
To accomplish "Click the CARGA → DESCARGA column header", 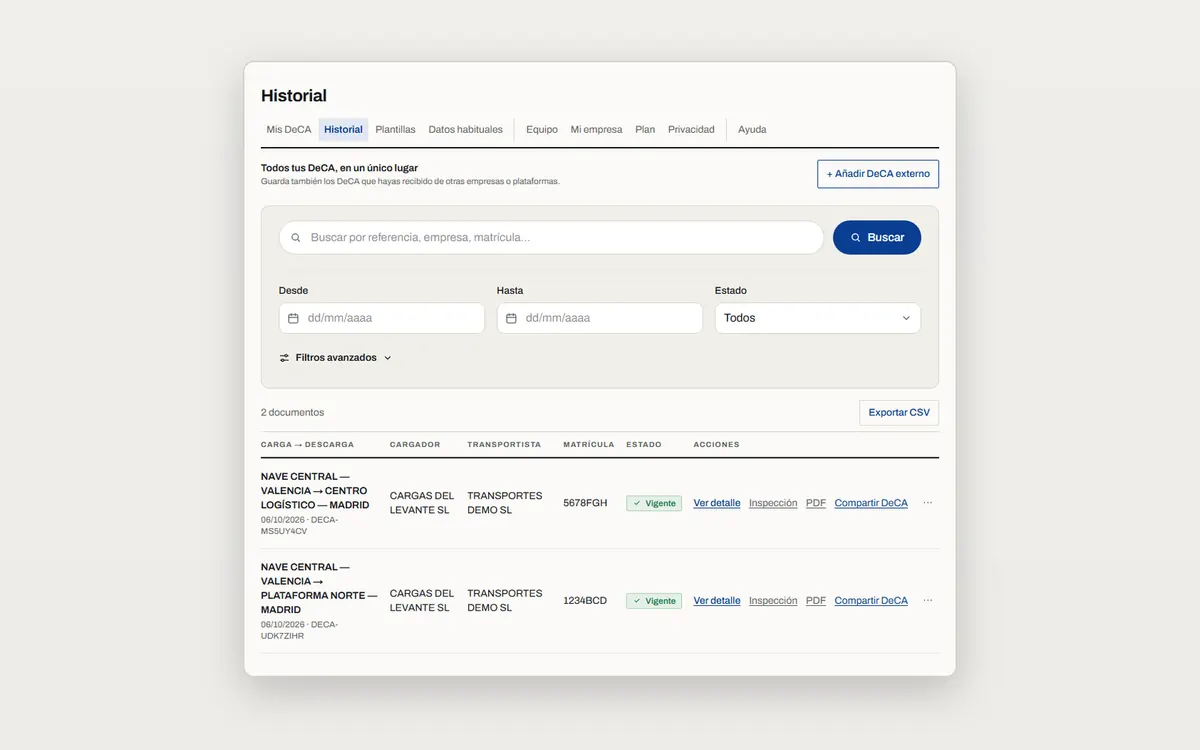I will (x=307, y=445).
